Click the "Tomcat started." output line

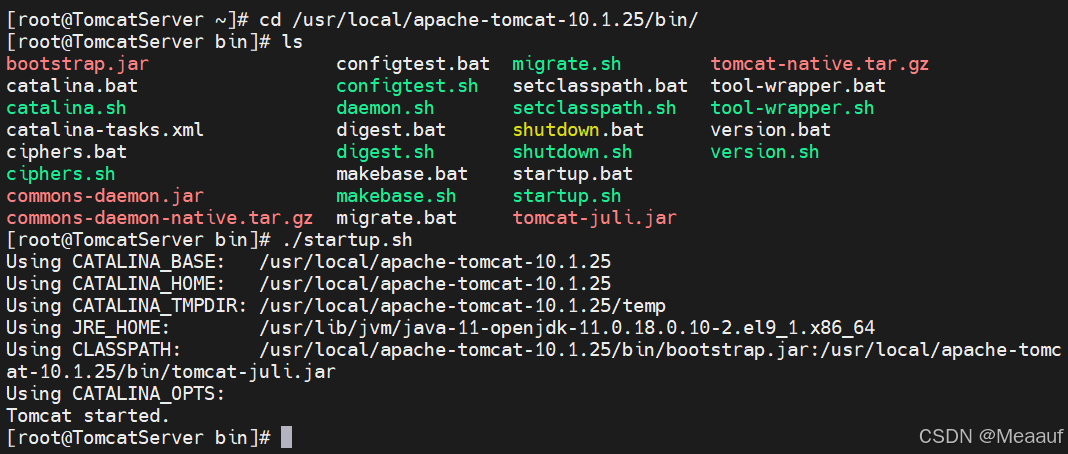tap(88, 415)
